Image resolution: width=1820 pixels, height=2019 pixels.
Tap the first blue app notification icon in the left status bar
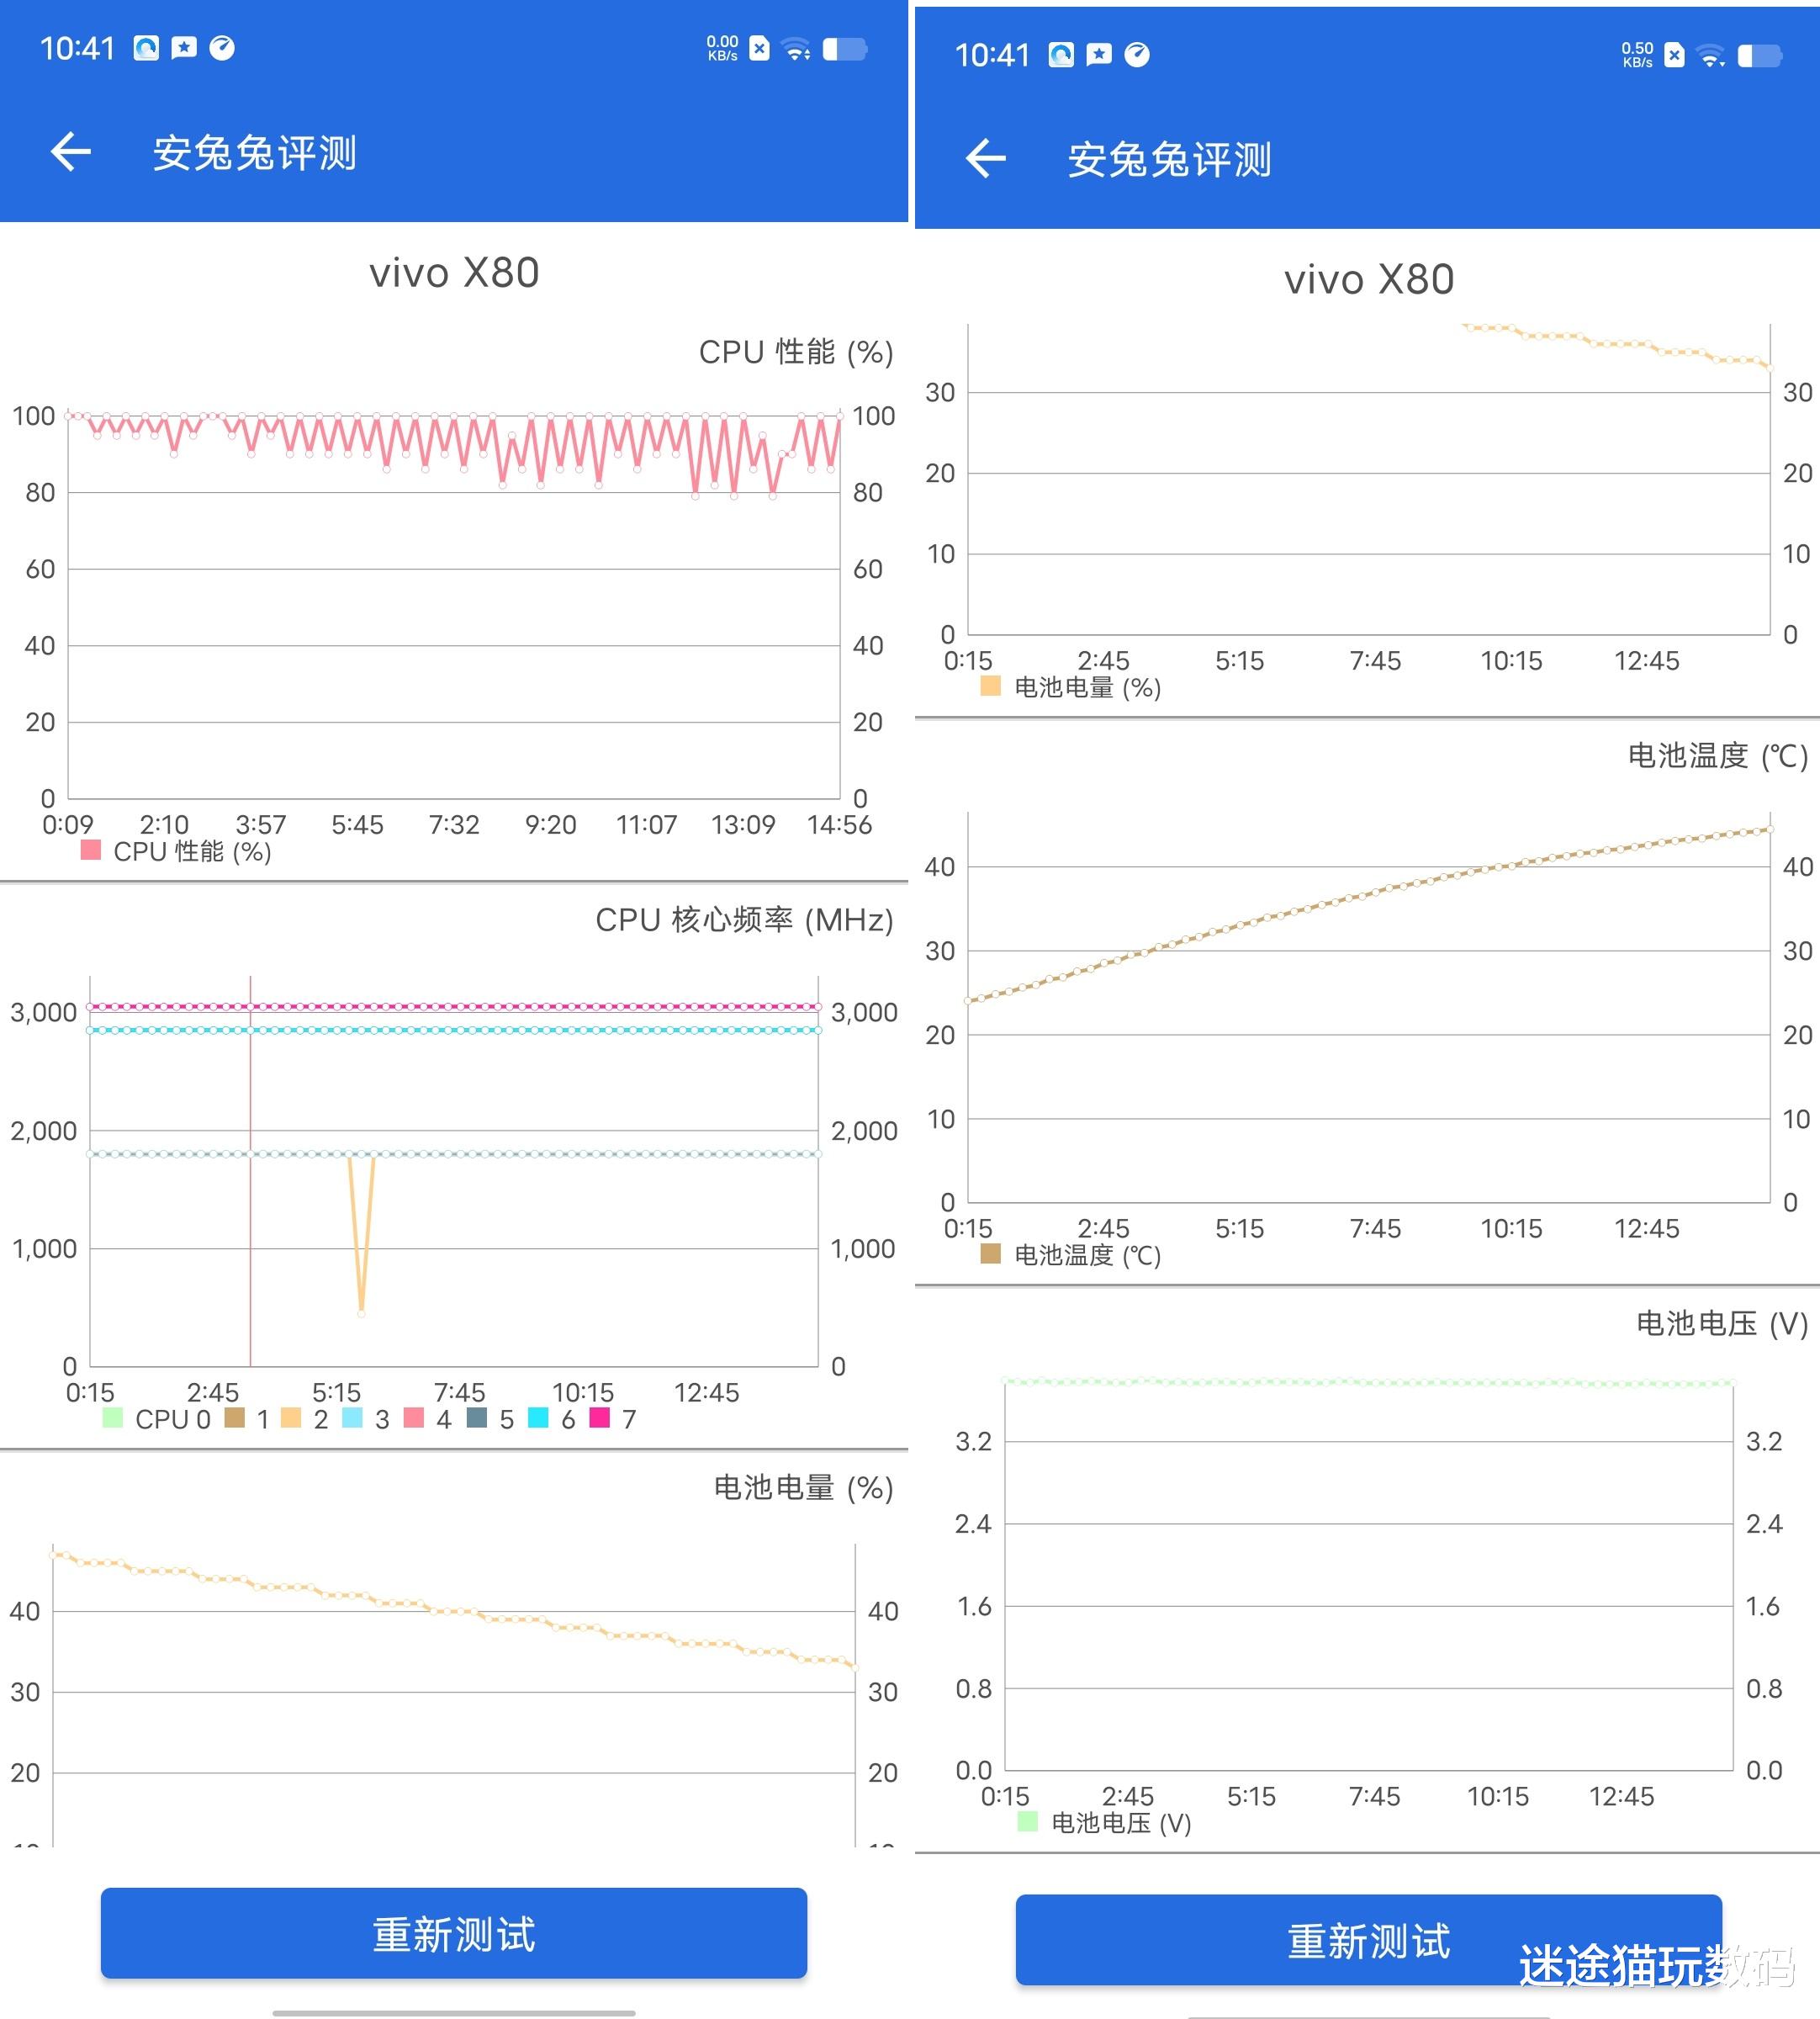146,48
